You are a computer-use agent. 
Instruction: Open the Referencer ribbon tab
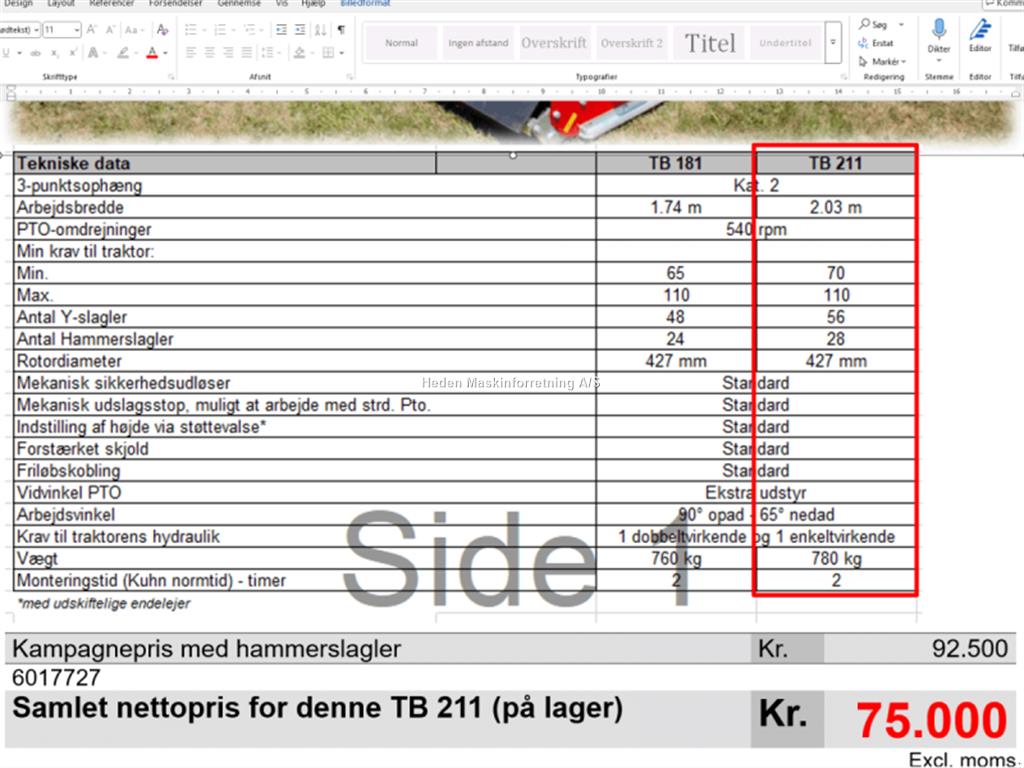point(111,4)
